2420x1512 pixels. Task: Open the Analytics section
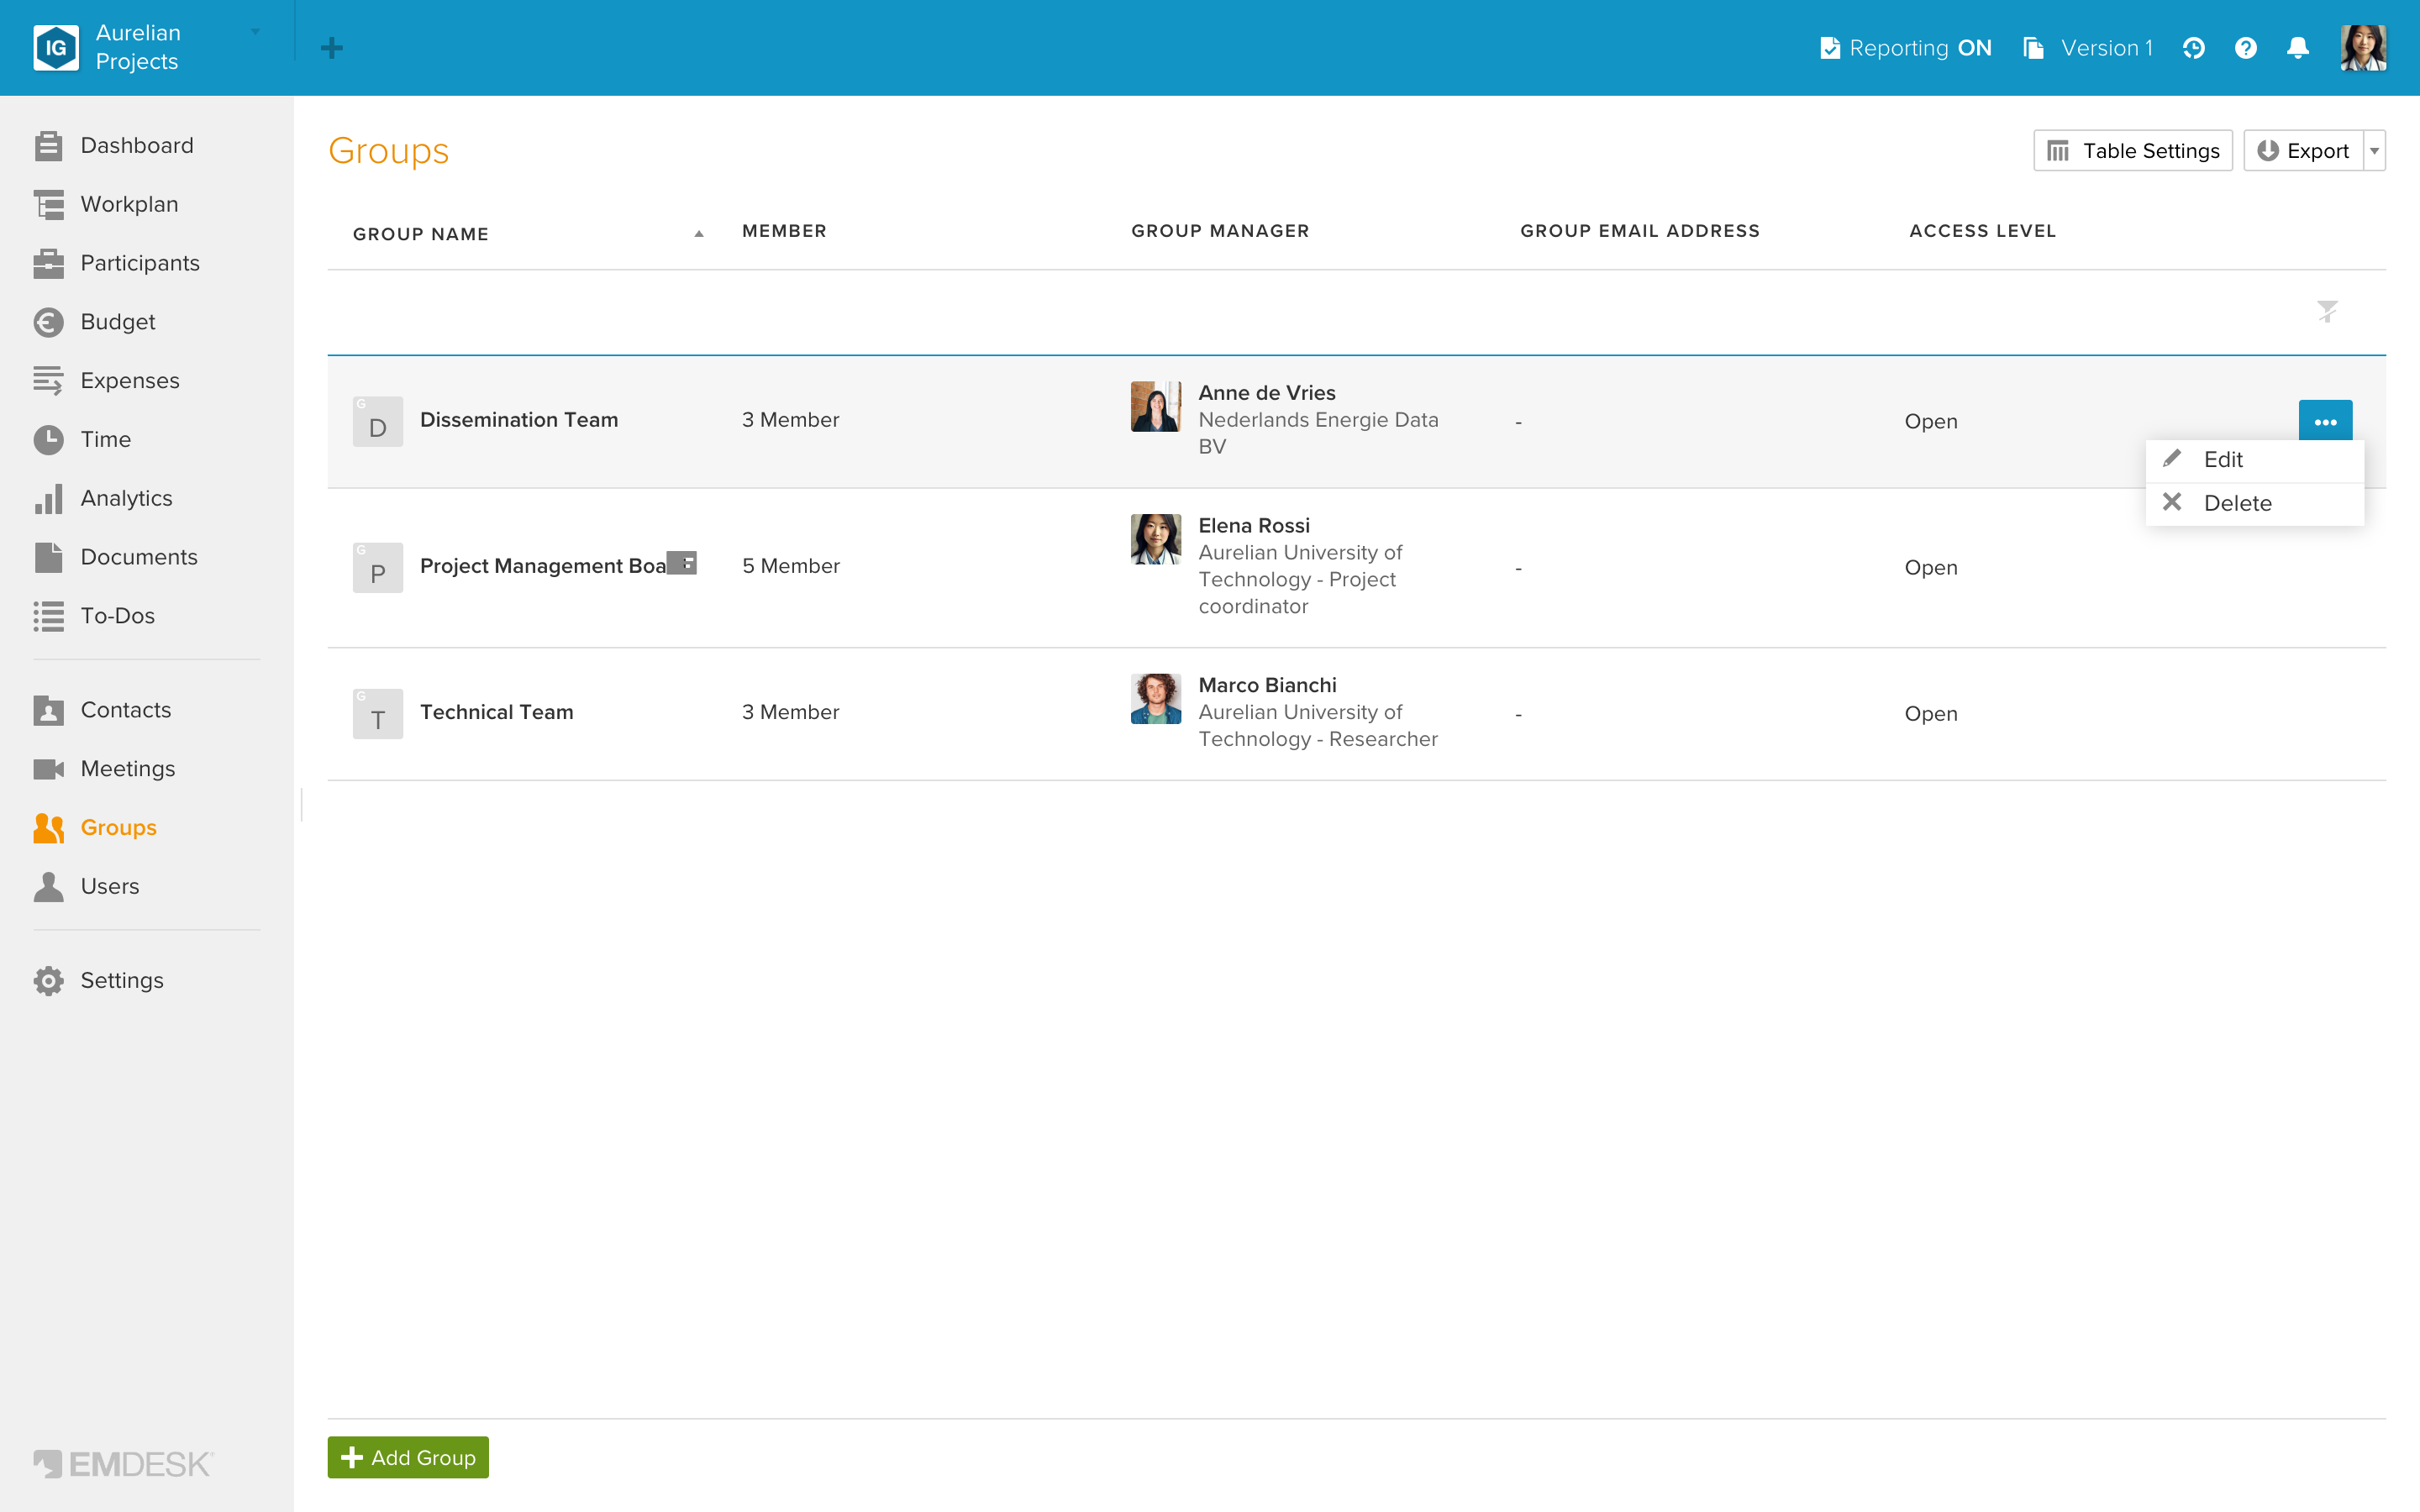coord(103,498)
